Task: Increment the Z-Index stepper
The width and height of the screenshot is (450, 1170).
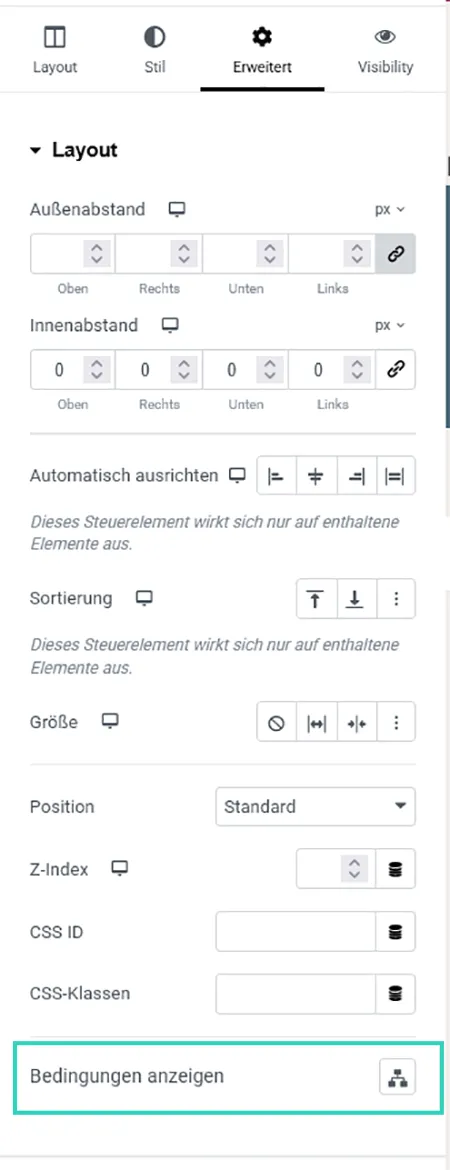Action: (354, 863)
